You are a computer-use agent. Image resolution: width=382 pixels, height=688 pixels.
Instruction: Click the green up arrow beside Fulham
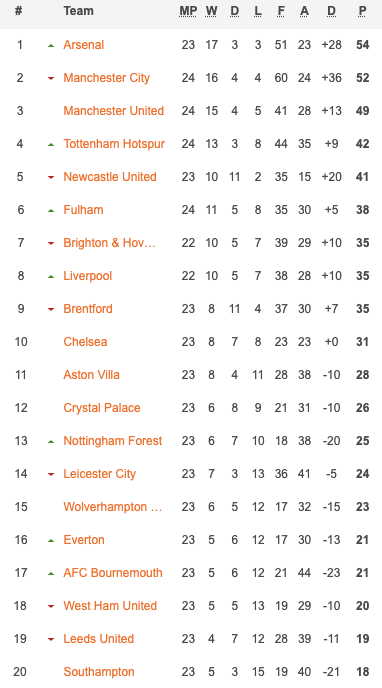pyautogui.click(x=51, y=211)
